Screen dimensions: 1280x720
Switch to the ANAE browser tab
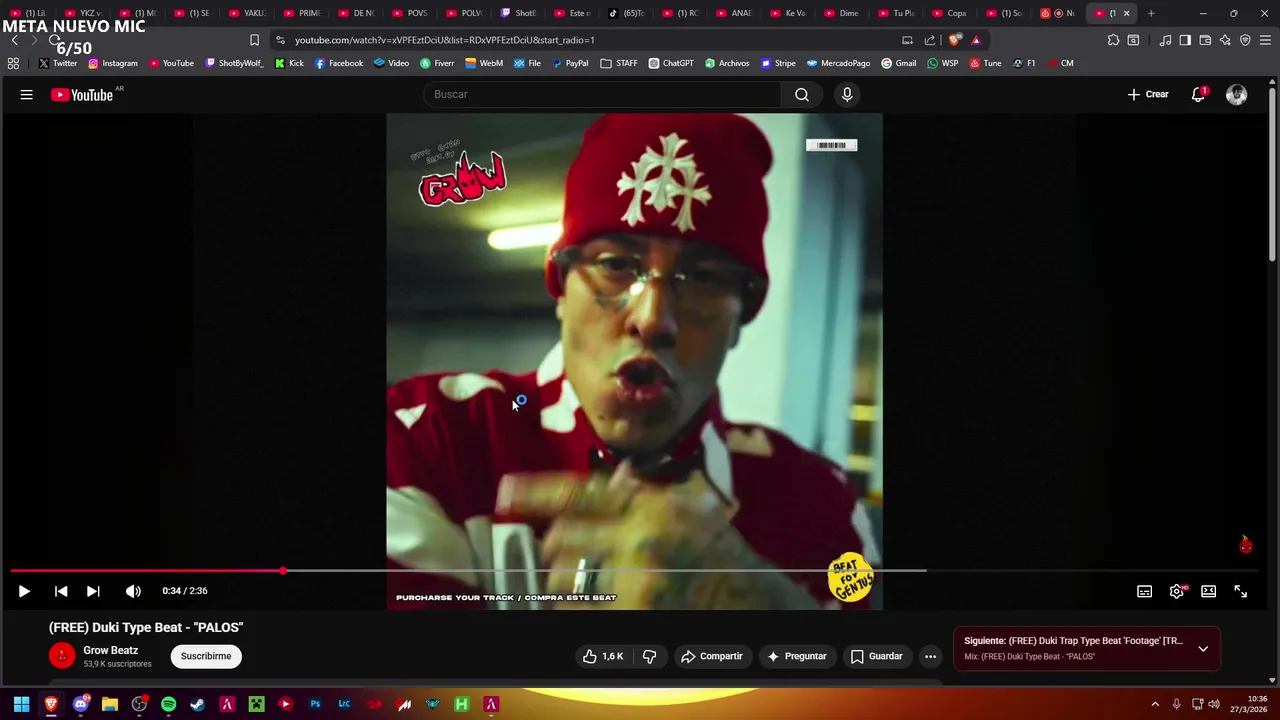(x=732, y=13)
